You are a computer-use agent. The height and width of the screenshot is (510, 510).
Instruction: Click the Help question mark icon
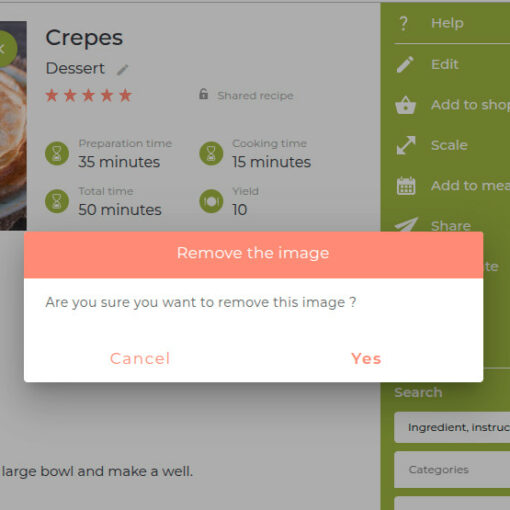(404, 23)
